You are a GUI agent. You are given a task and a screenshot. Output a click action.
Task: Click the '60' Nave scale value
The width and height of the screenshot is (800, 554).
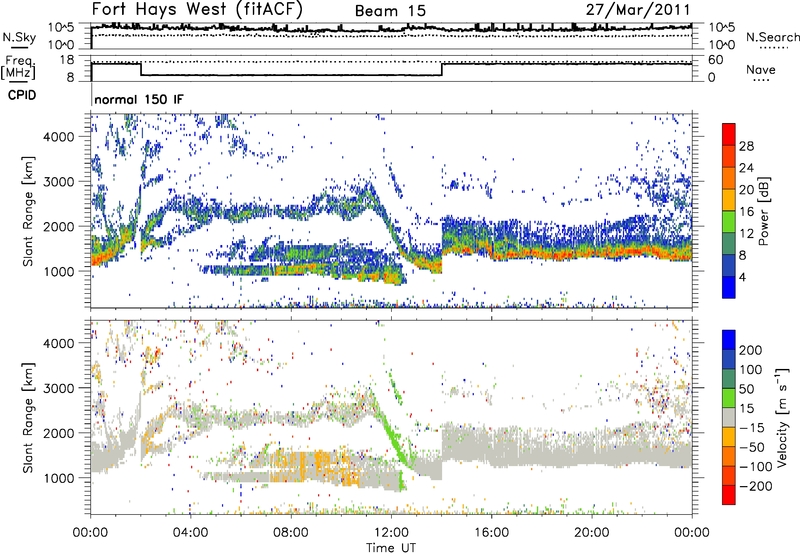pos(716,60)
